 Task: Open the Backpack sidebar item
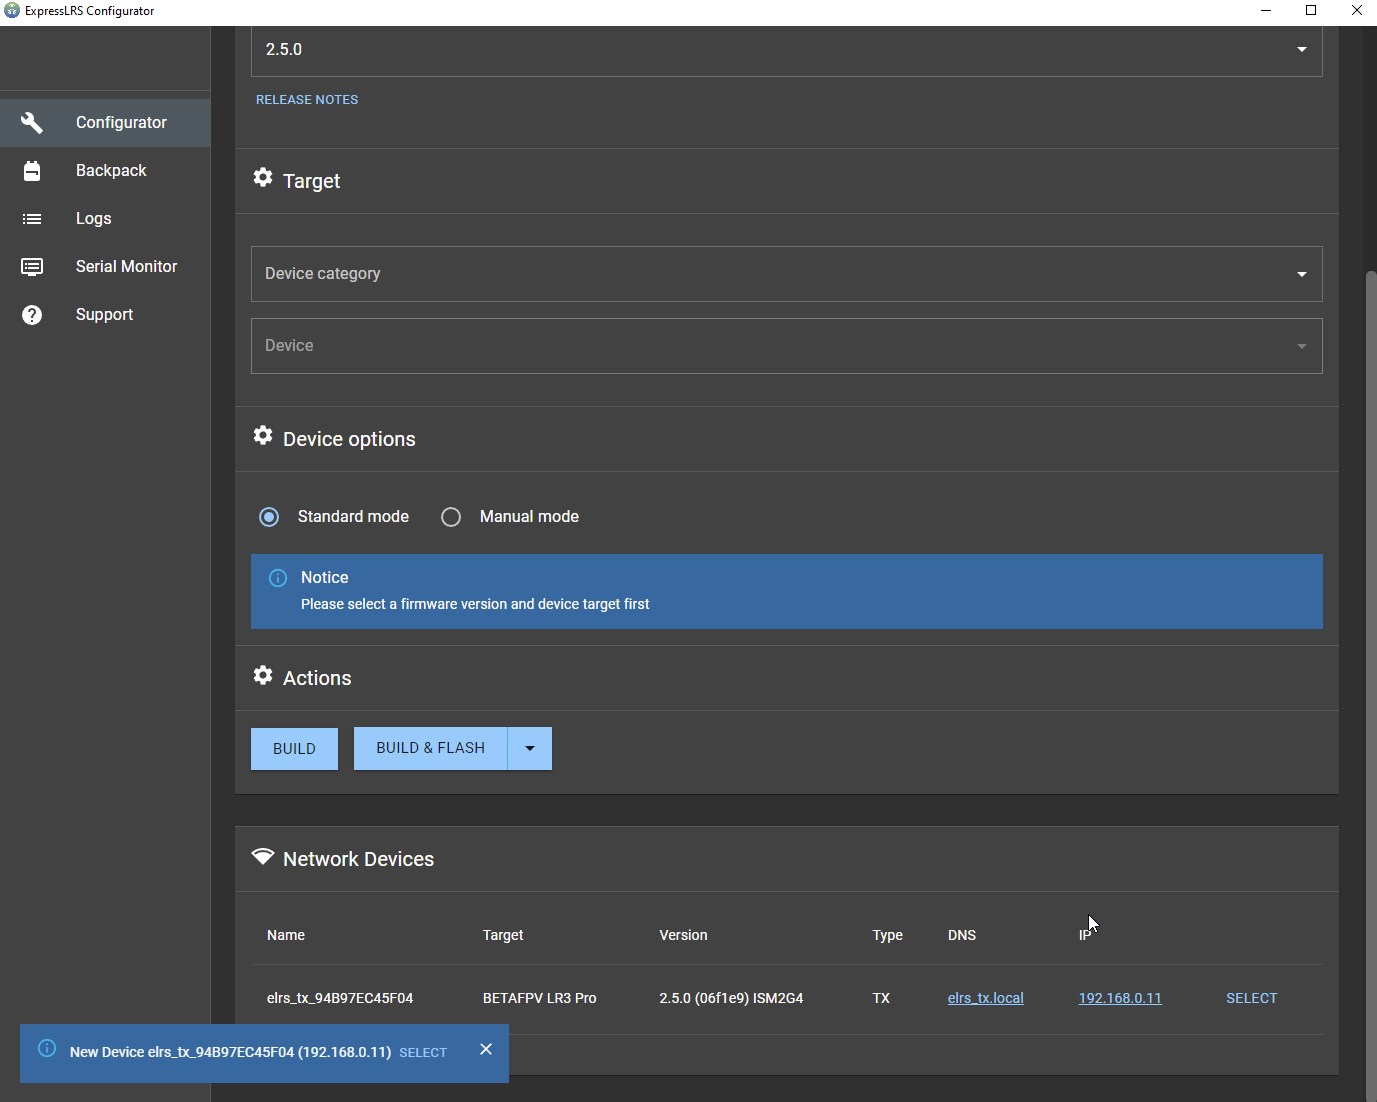[x=105, y=171]
